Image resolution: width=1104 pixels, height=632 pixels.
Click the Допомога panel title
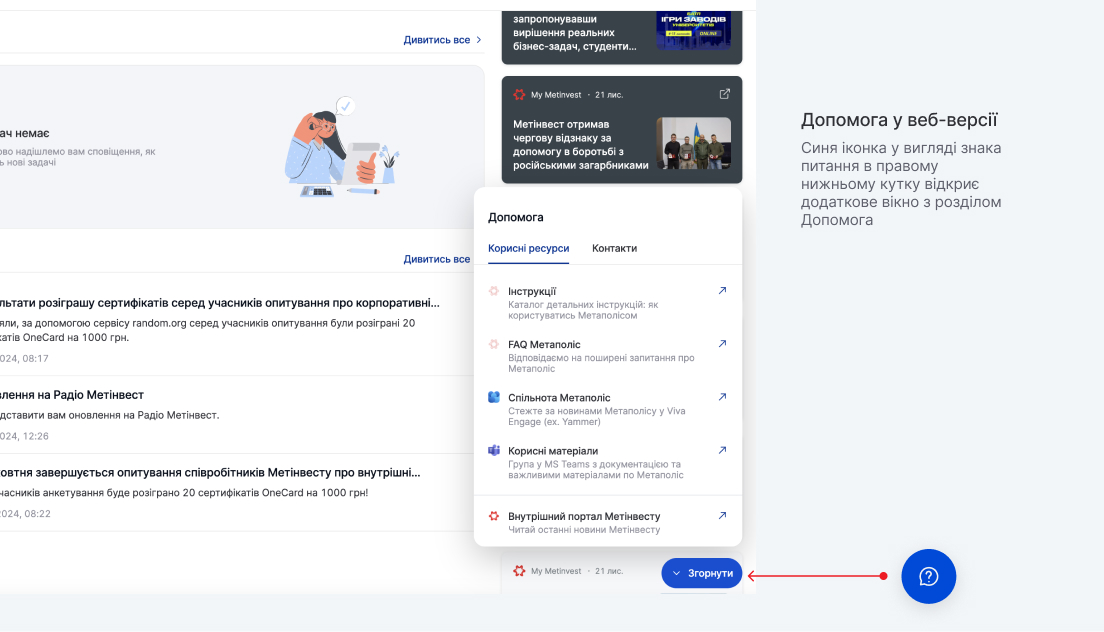coord(515,217)
